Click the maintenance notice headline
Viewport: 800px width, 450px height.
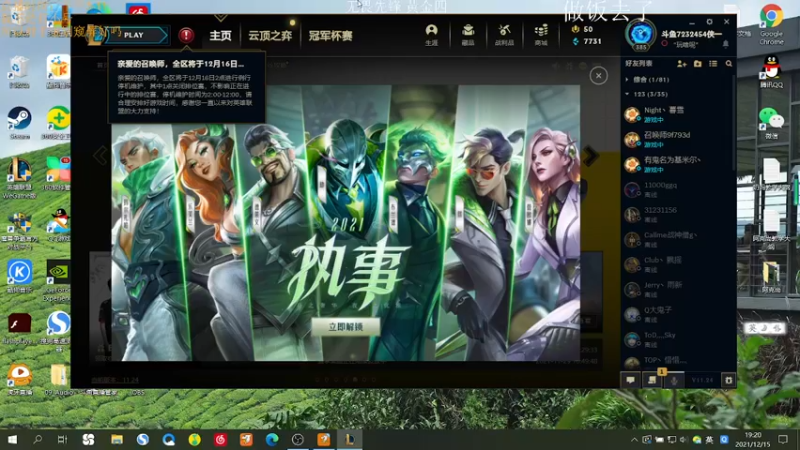(181, 64)
